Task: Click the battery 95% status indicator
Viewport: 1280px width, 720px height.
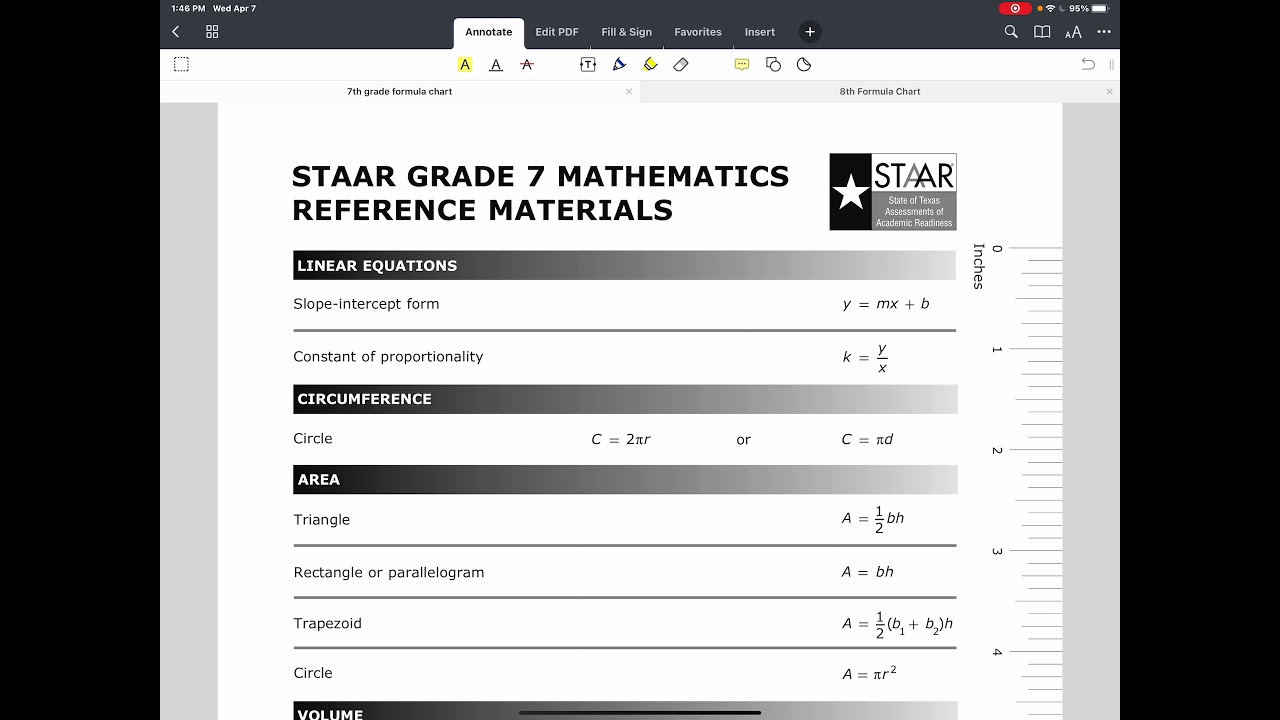Action: [1088, 8]
